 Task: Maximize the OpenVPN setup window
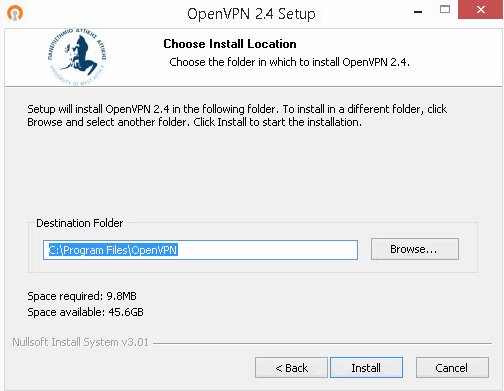point(445,9)
